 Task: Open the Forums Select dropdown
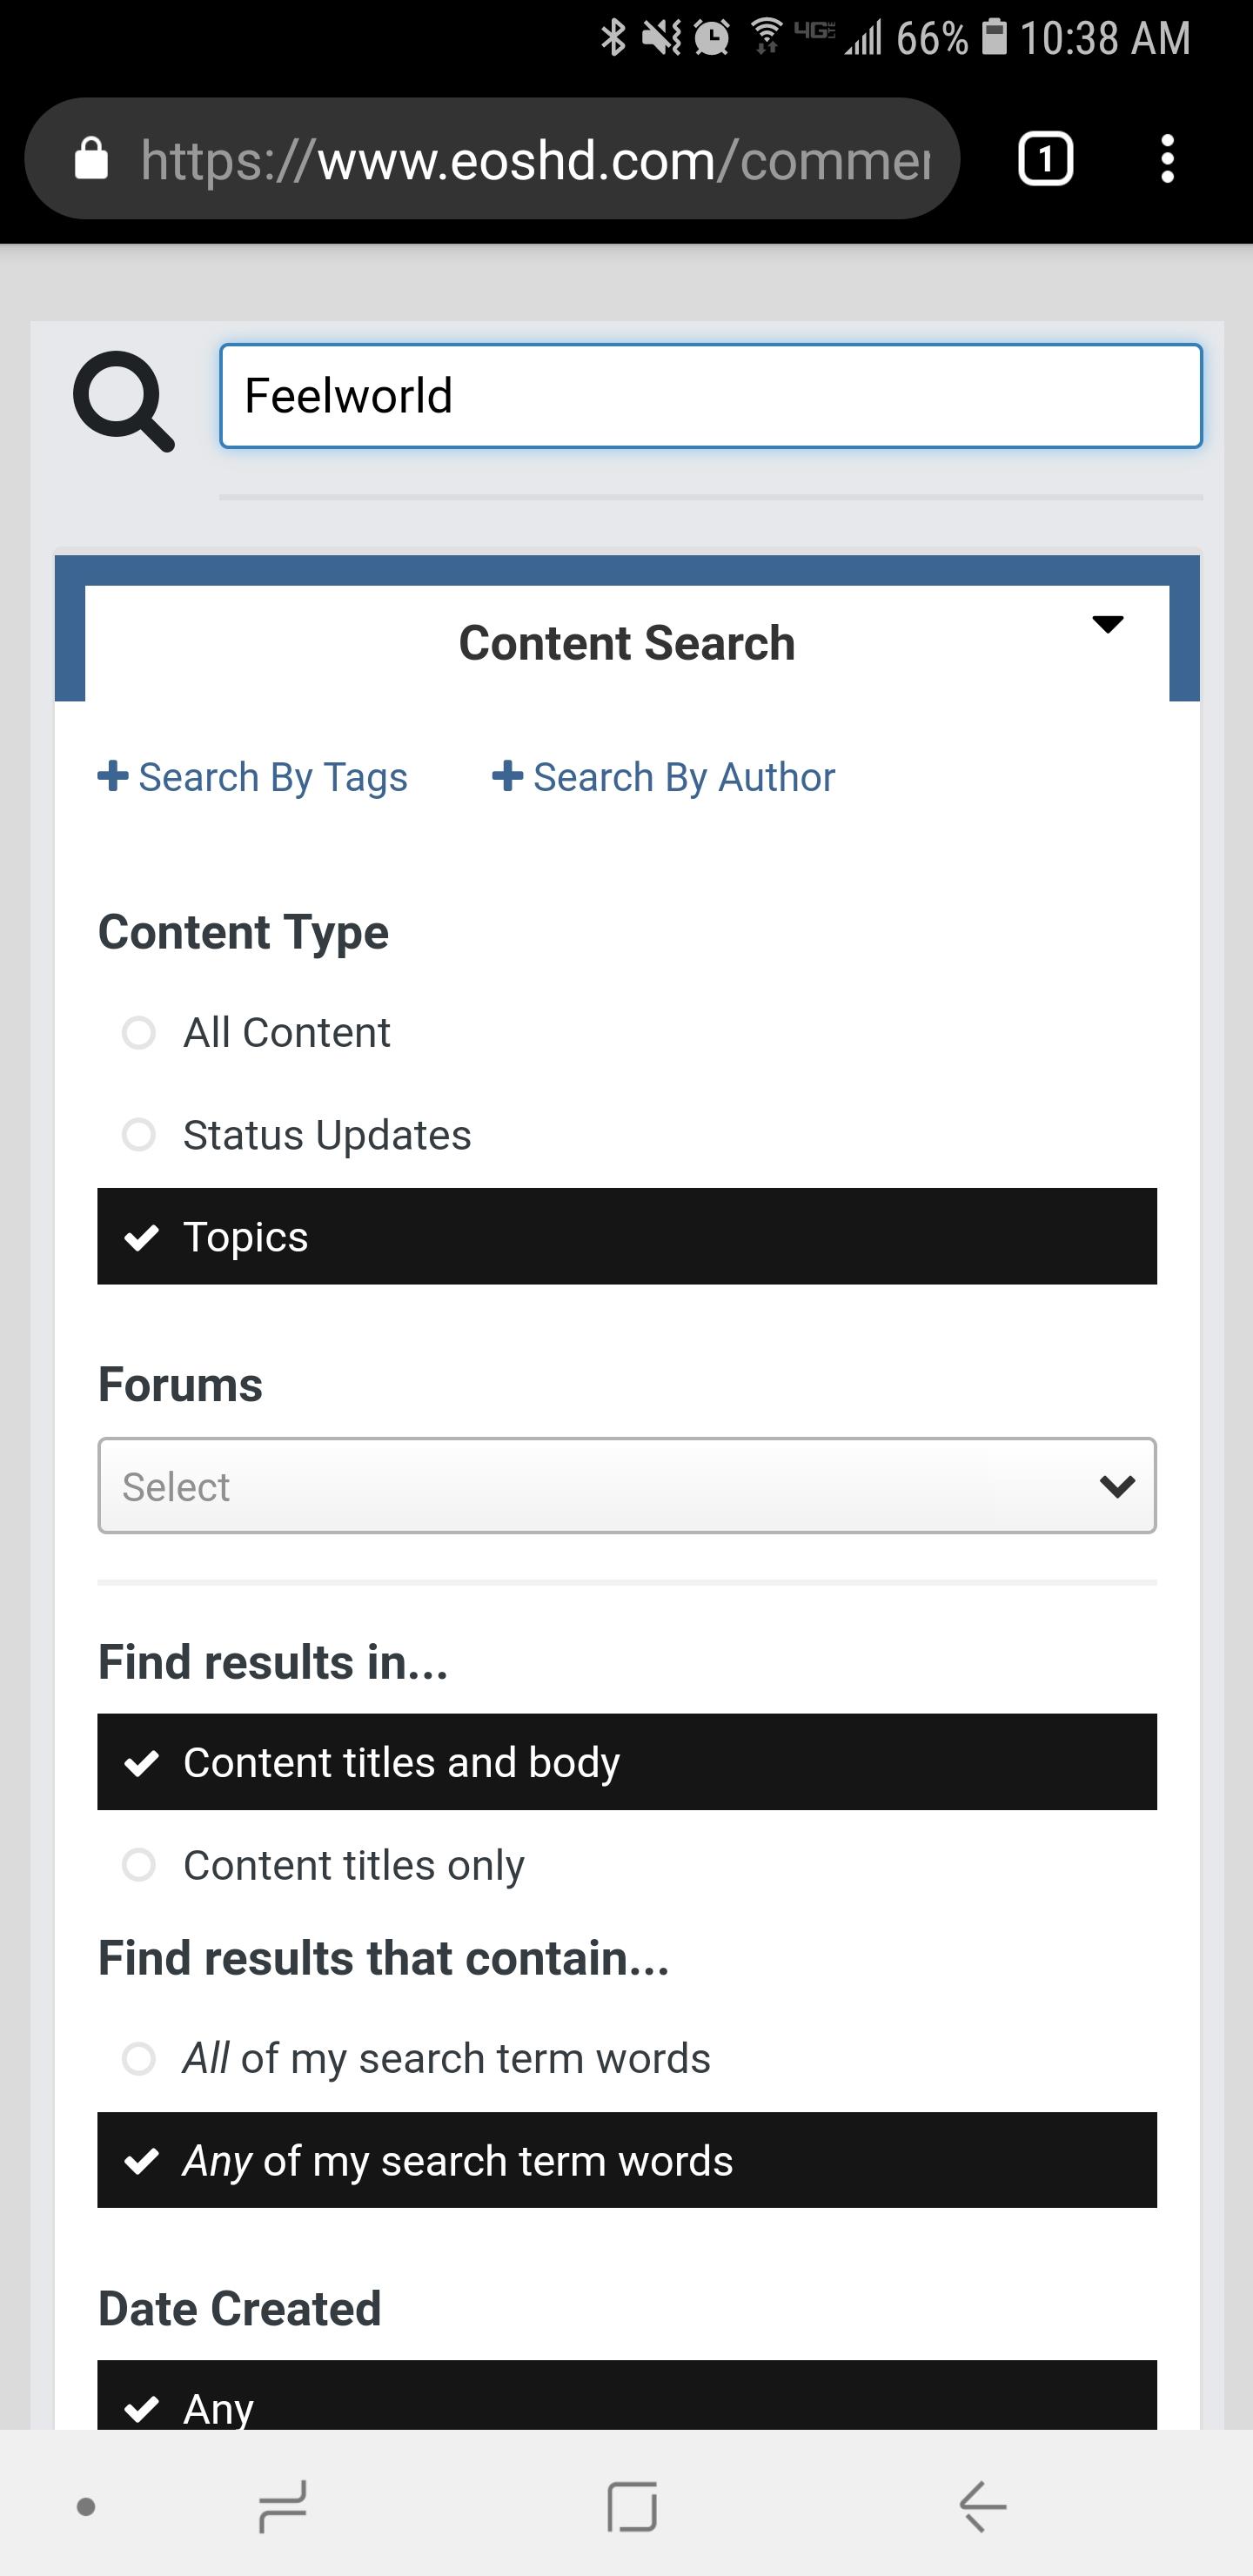(627, 1486)
